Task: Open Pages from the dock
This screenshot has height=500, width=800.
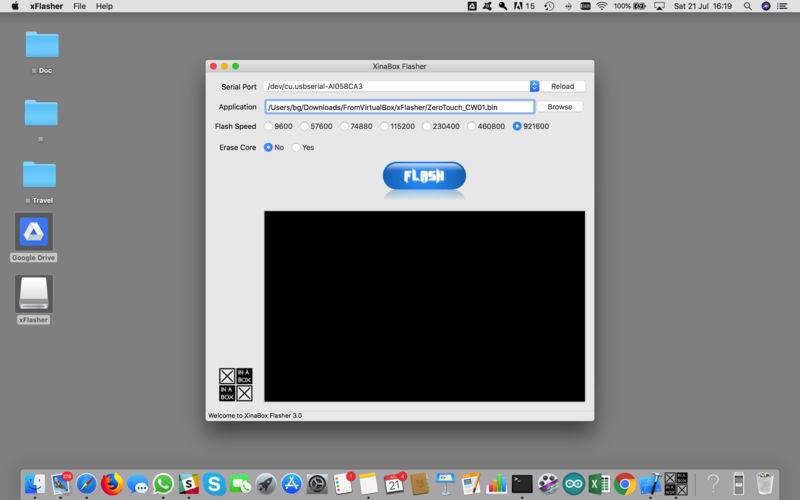Action: point(471,484)
